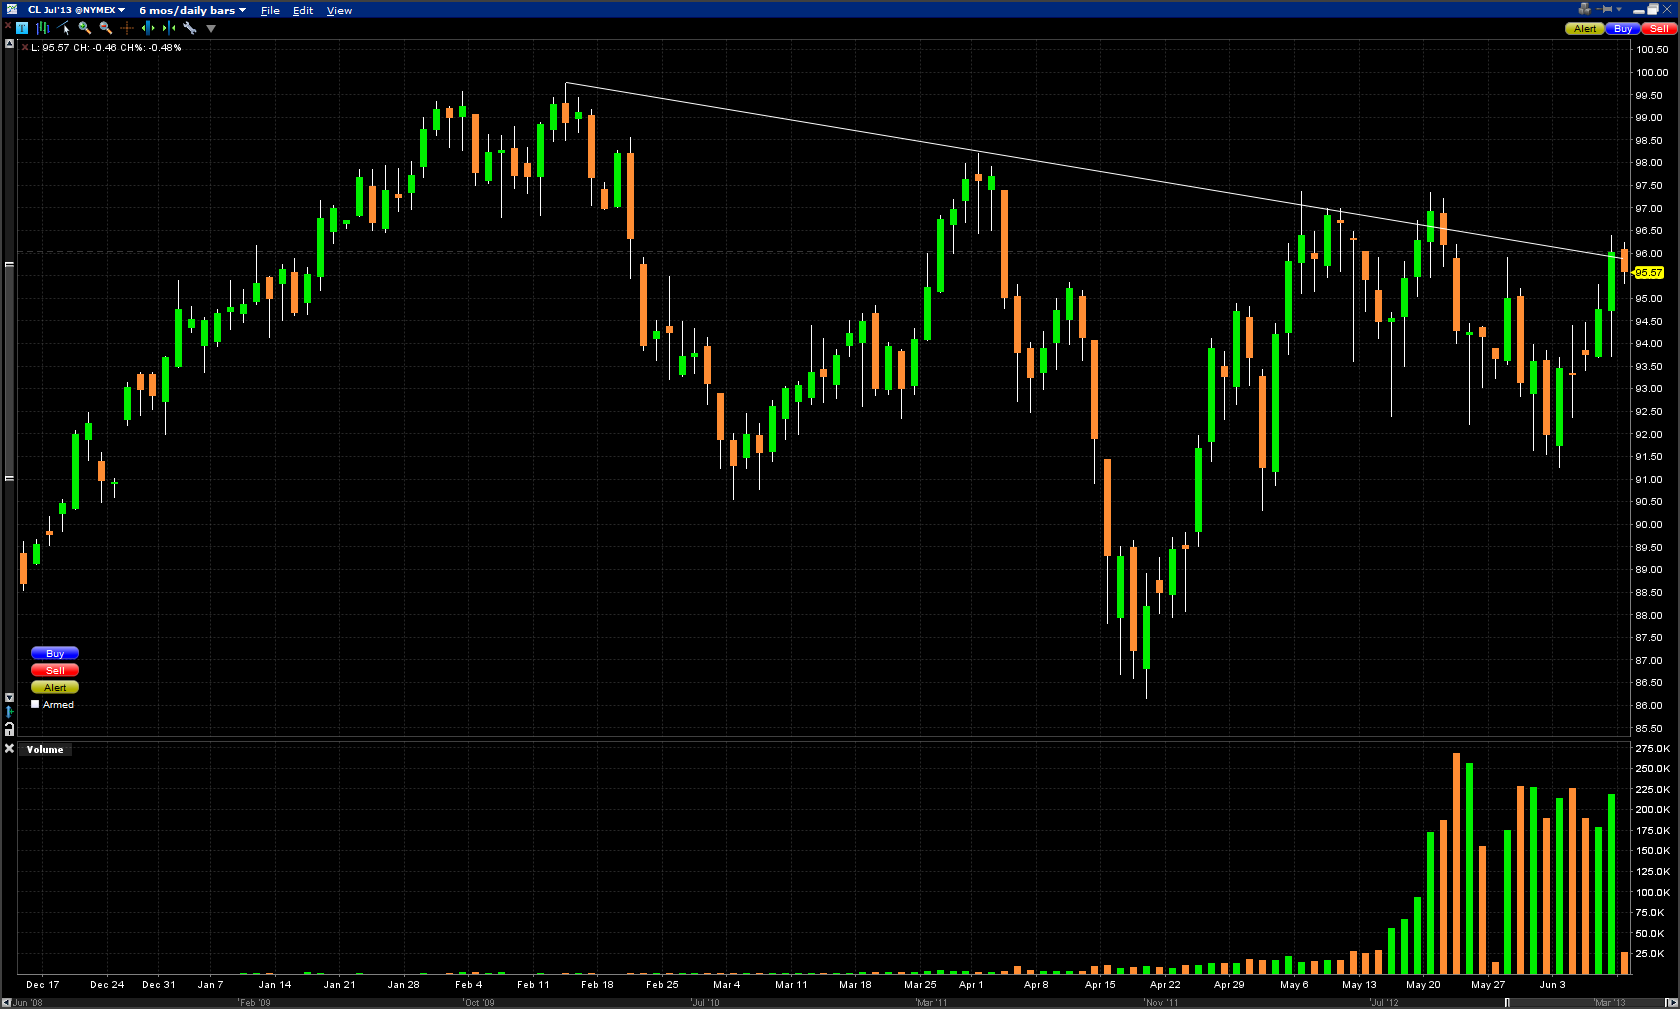Screen dimensions: 1680x1009
Task: Close the Volume panel with X
Action: (9, 749)
